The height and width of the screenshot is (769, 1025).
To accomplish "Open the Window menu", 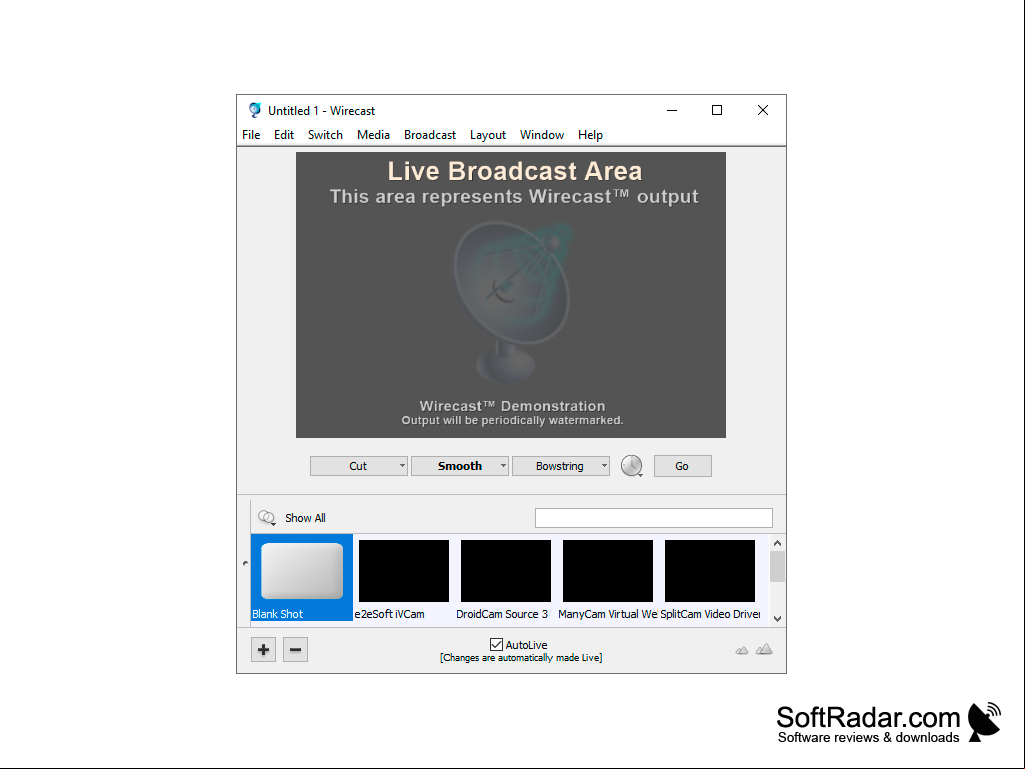I will [542, 135].
